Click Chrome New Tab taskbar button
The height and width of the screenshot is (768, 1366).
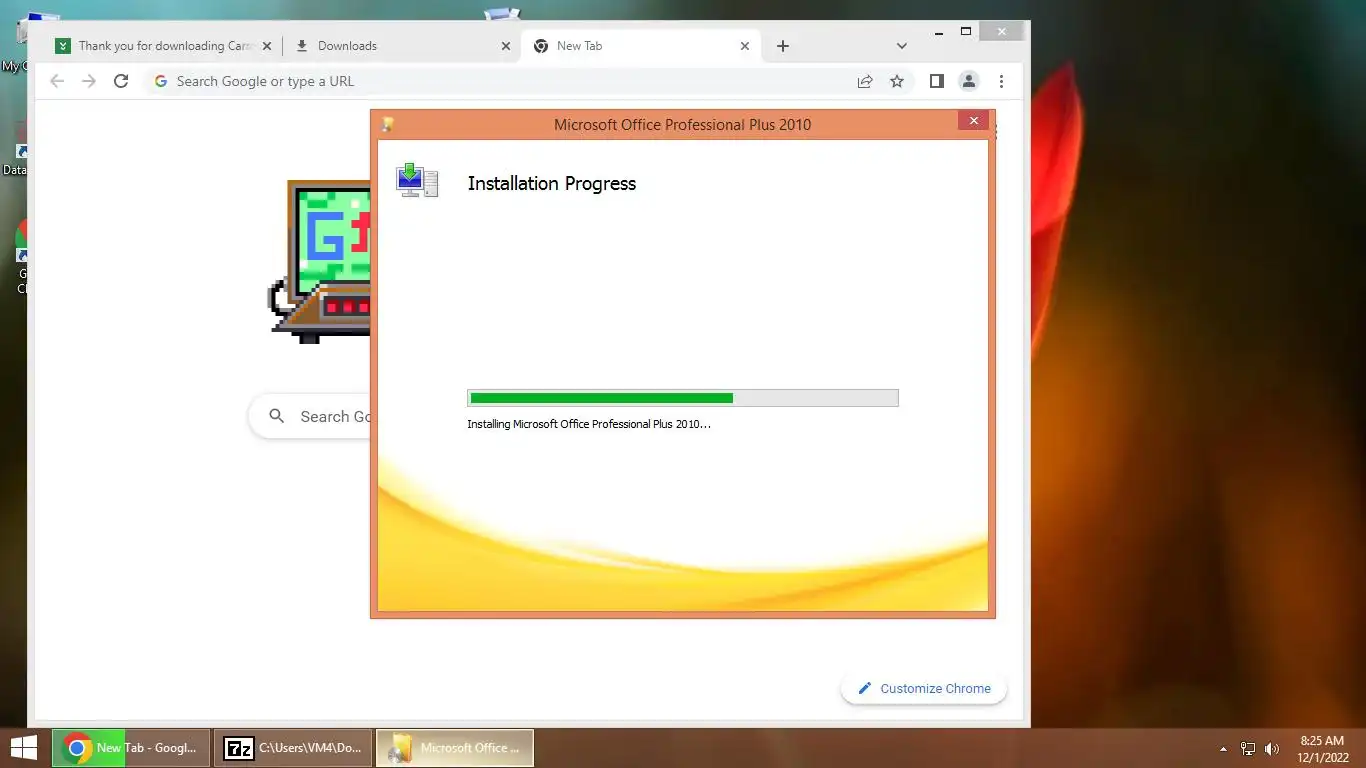[x=131, y=748]
